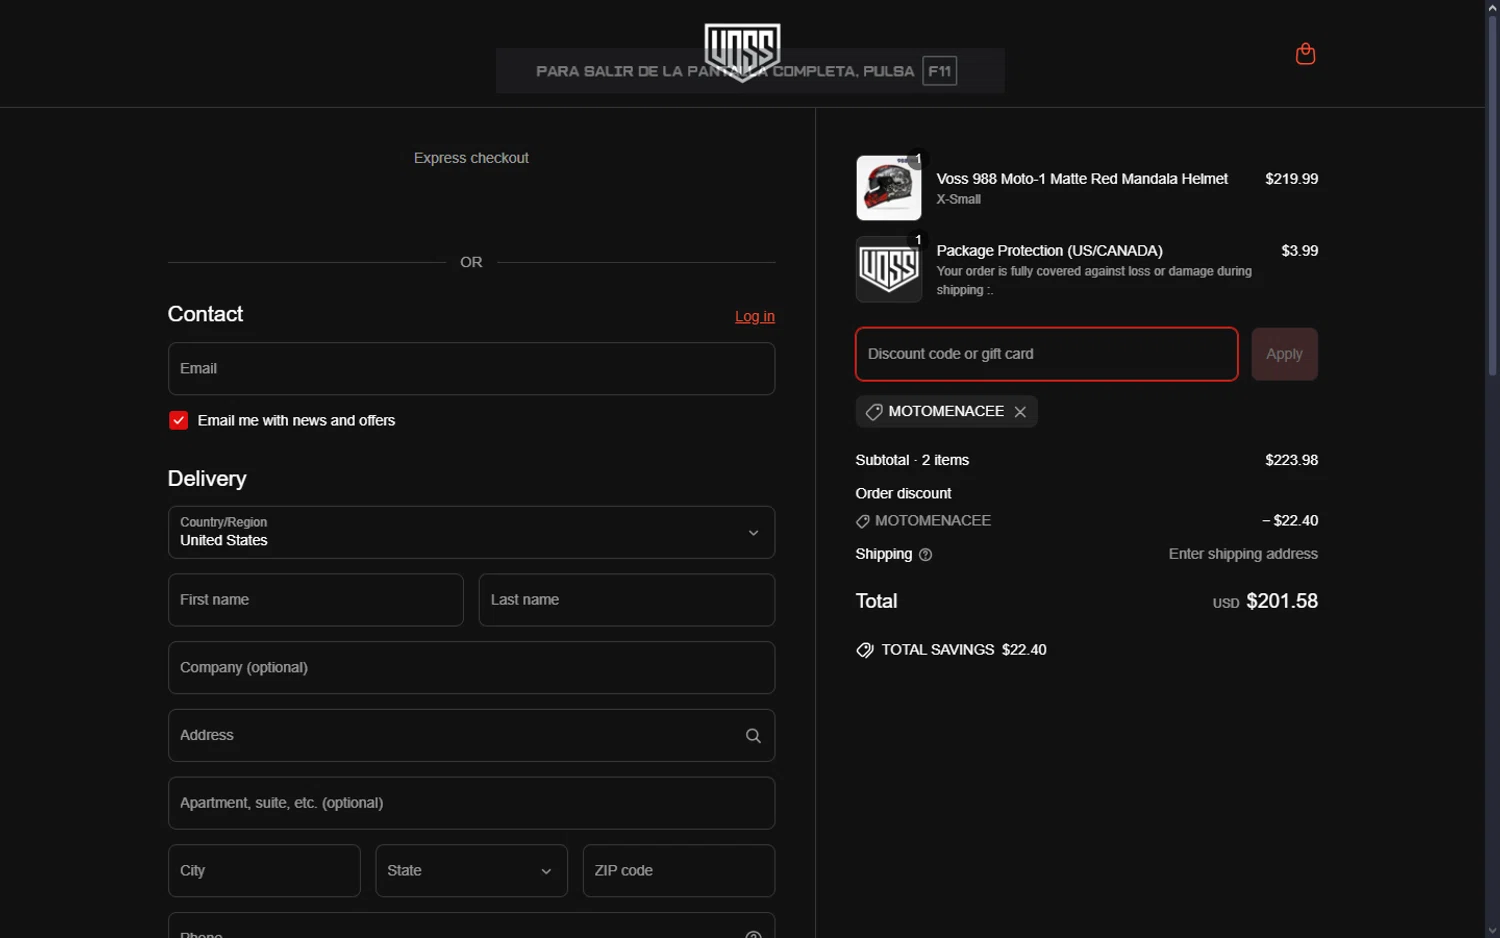Screen dimensions: 1500x938
Task: Click the Apply discount button
Action: click(x=1284, y=354)
